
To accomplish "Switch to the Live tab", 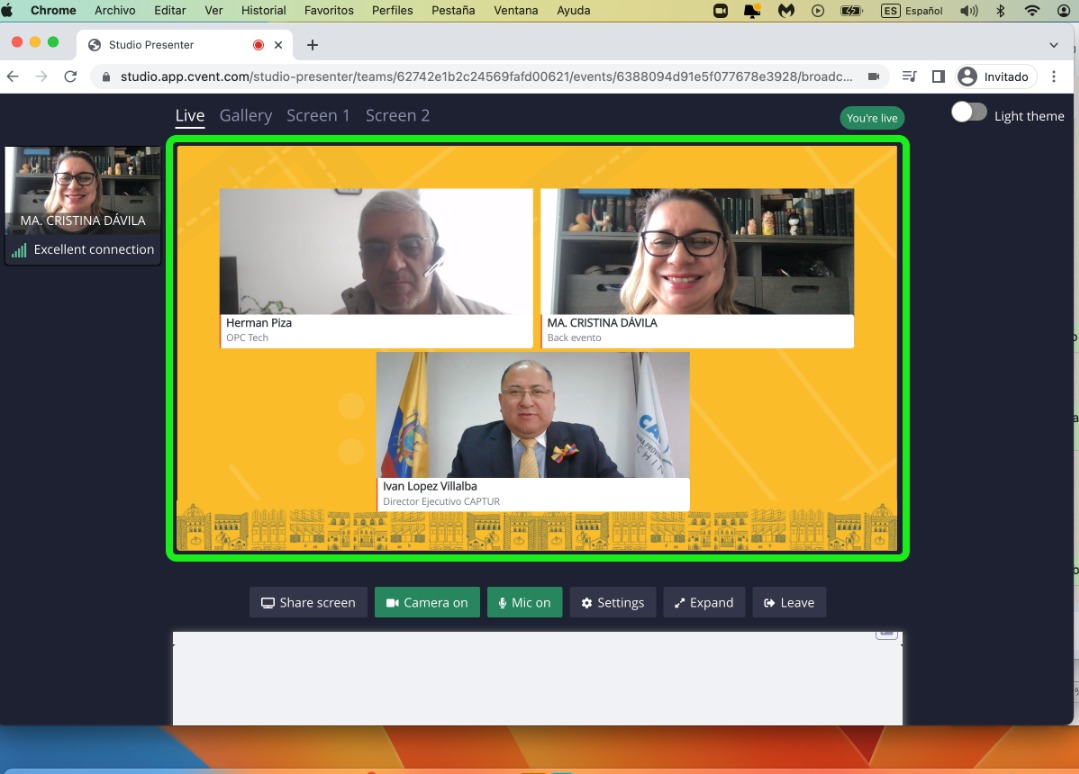I will pos(190,116).
